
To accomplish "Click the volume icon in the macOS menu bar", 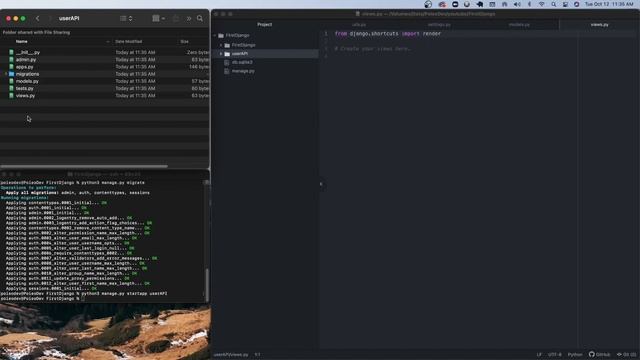I will [x=517, y=4].
